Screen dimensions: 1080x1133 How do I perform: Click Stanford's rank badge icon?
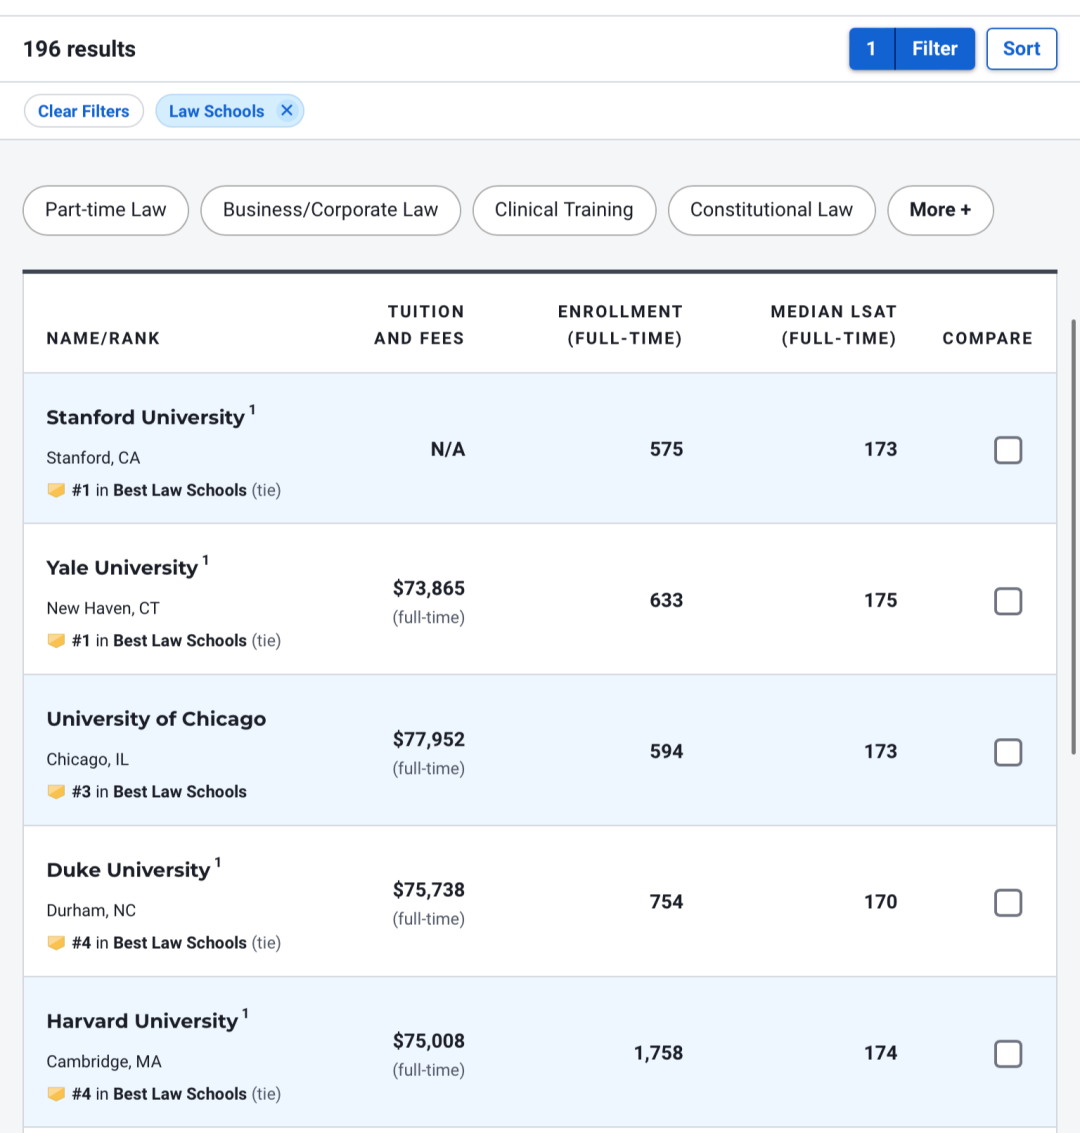(56, 490)
